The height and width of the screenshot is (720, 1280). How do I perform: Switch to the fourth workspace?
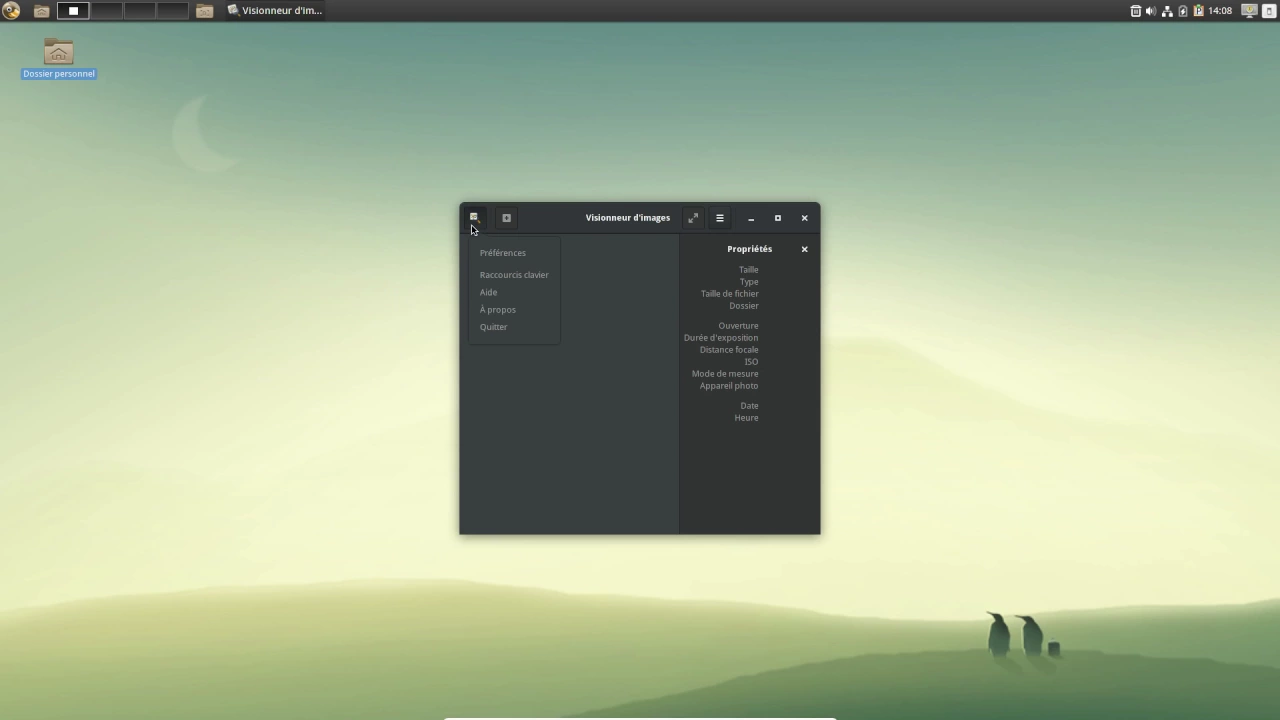pyautogui.click(x=172, y=11)
